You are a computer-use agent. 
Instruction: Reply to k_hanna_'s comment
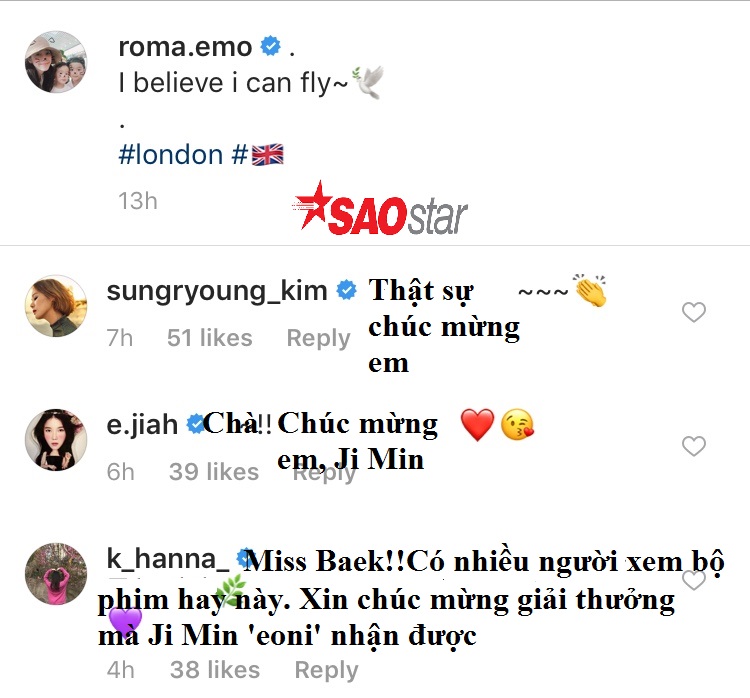(x=326, y=670)
